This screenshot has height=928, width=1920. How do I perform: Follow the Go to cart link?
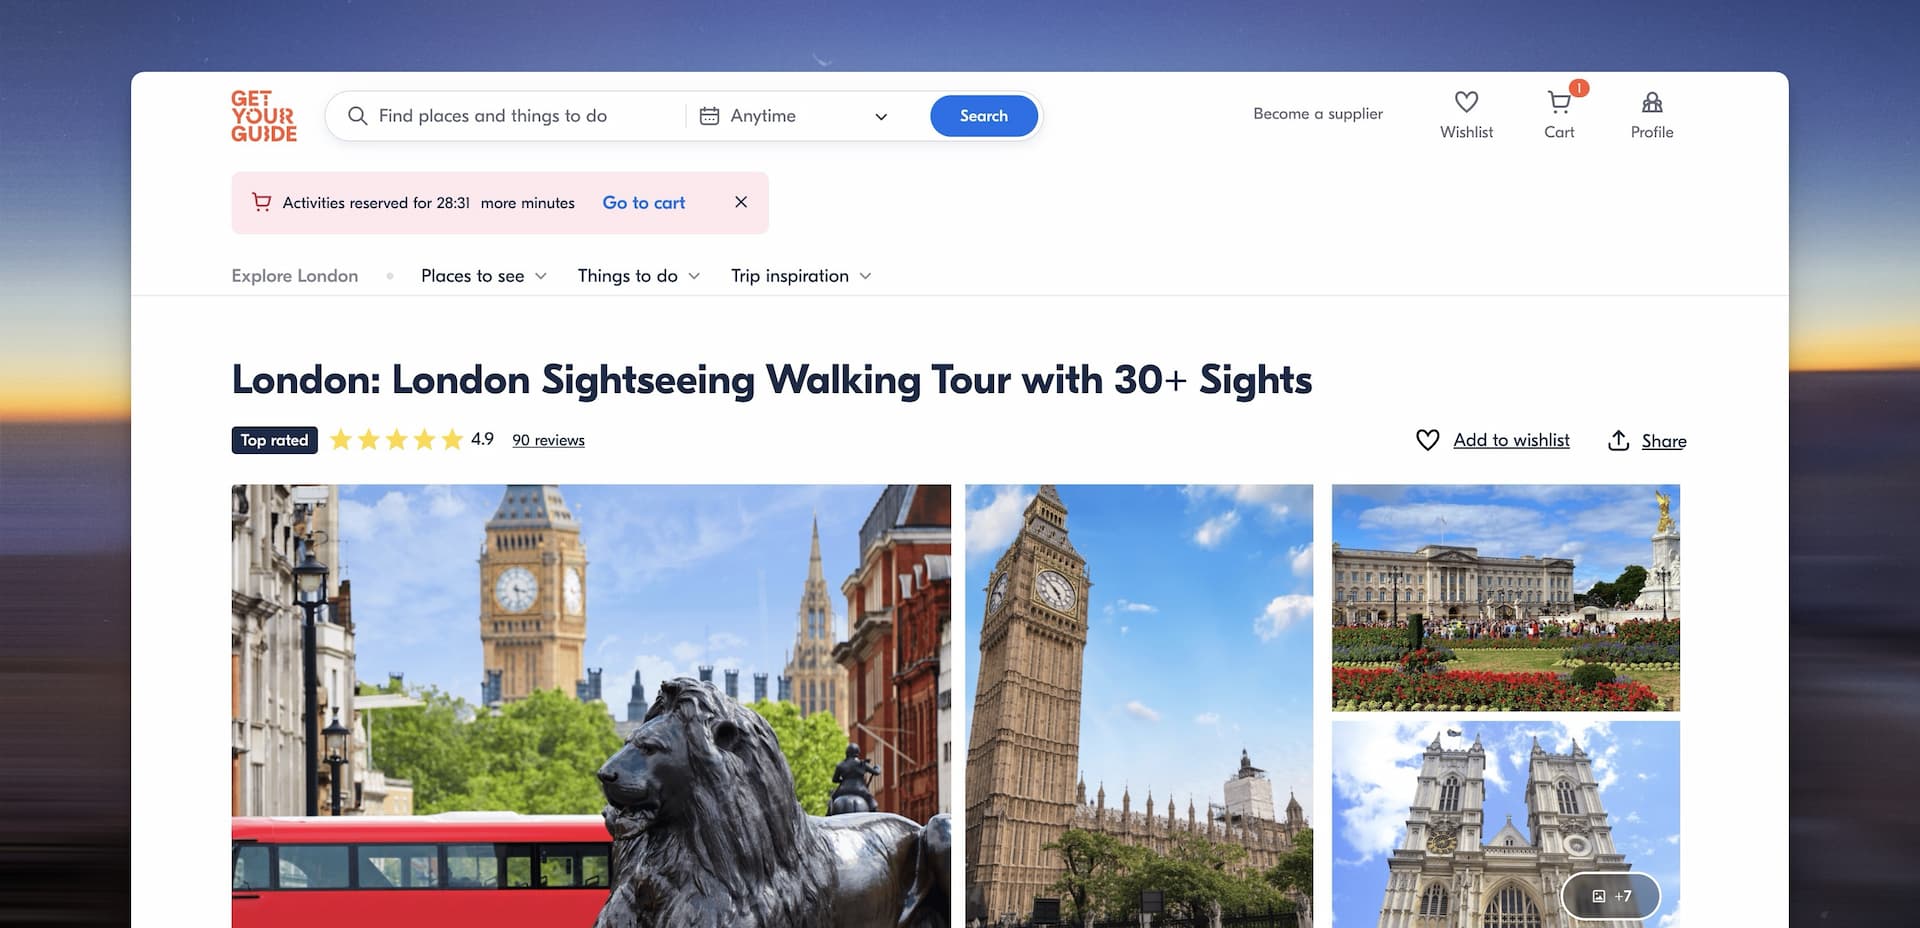tap(644, 203)
